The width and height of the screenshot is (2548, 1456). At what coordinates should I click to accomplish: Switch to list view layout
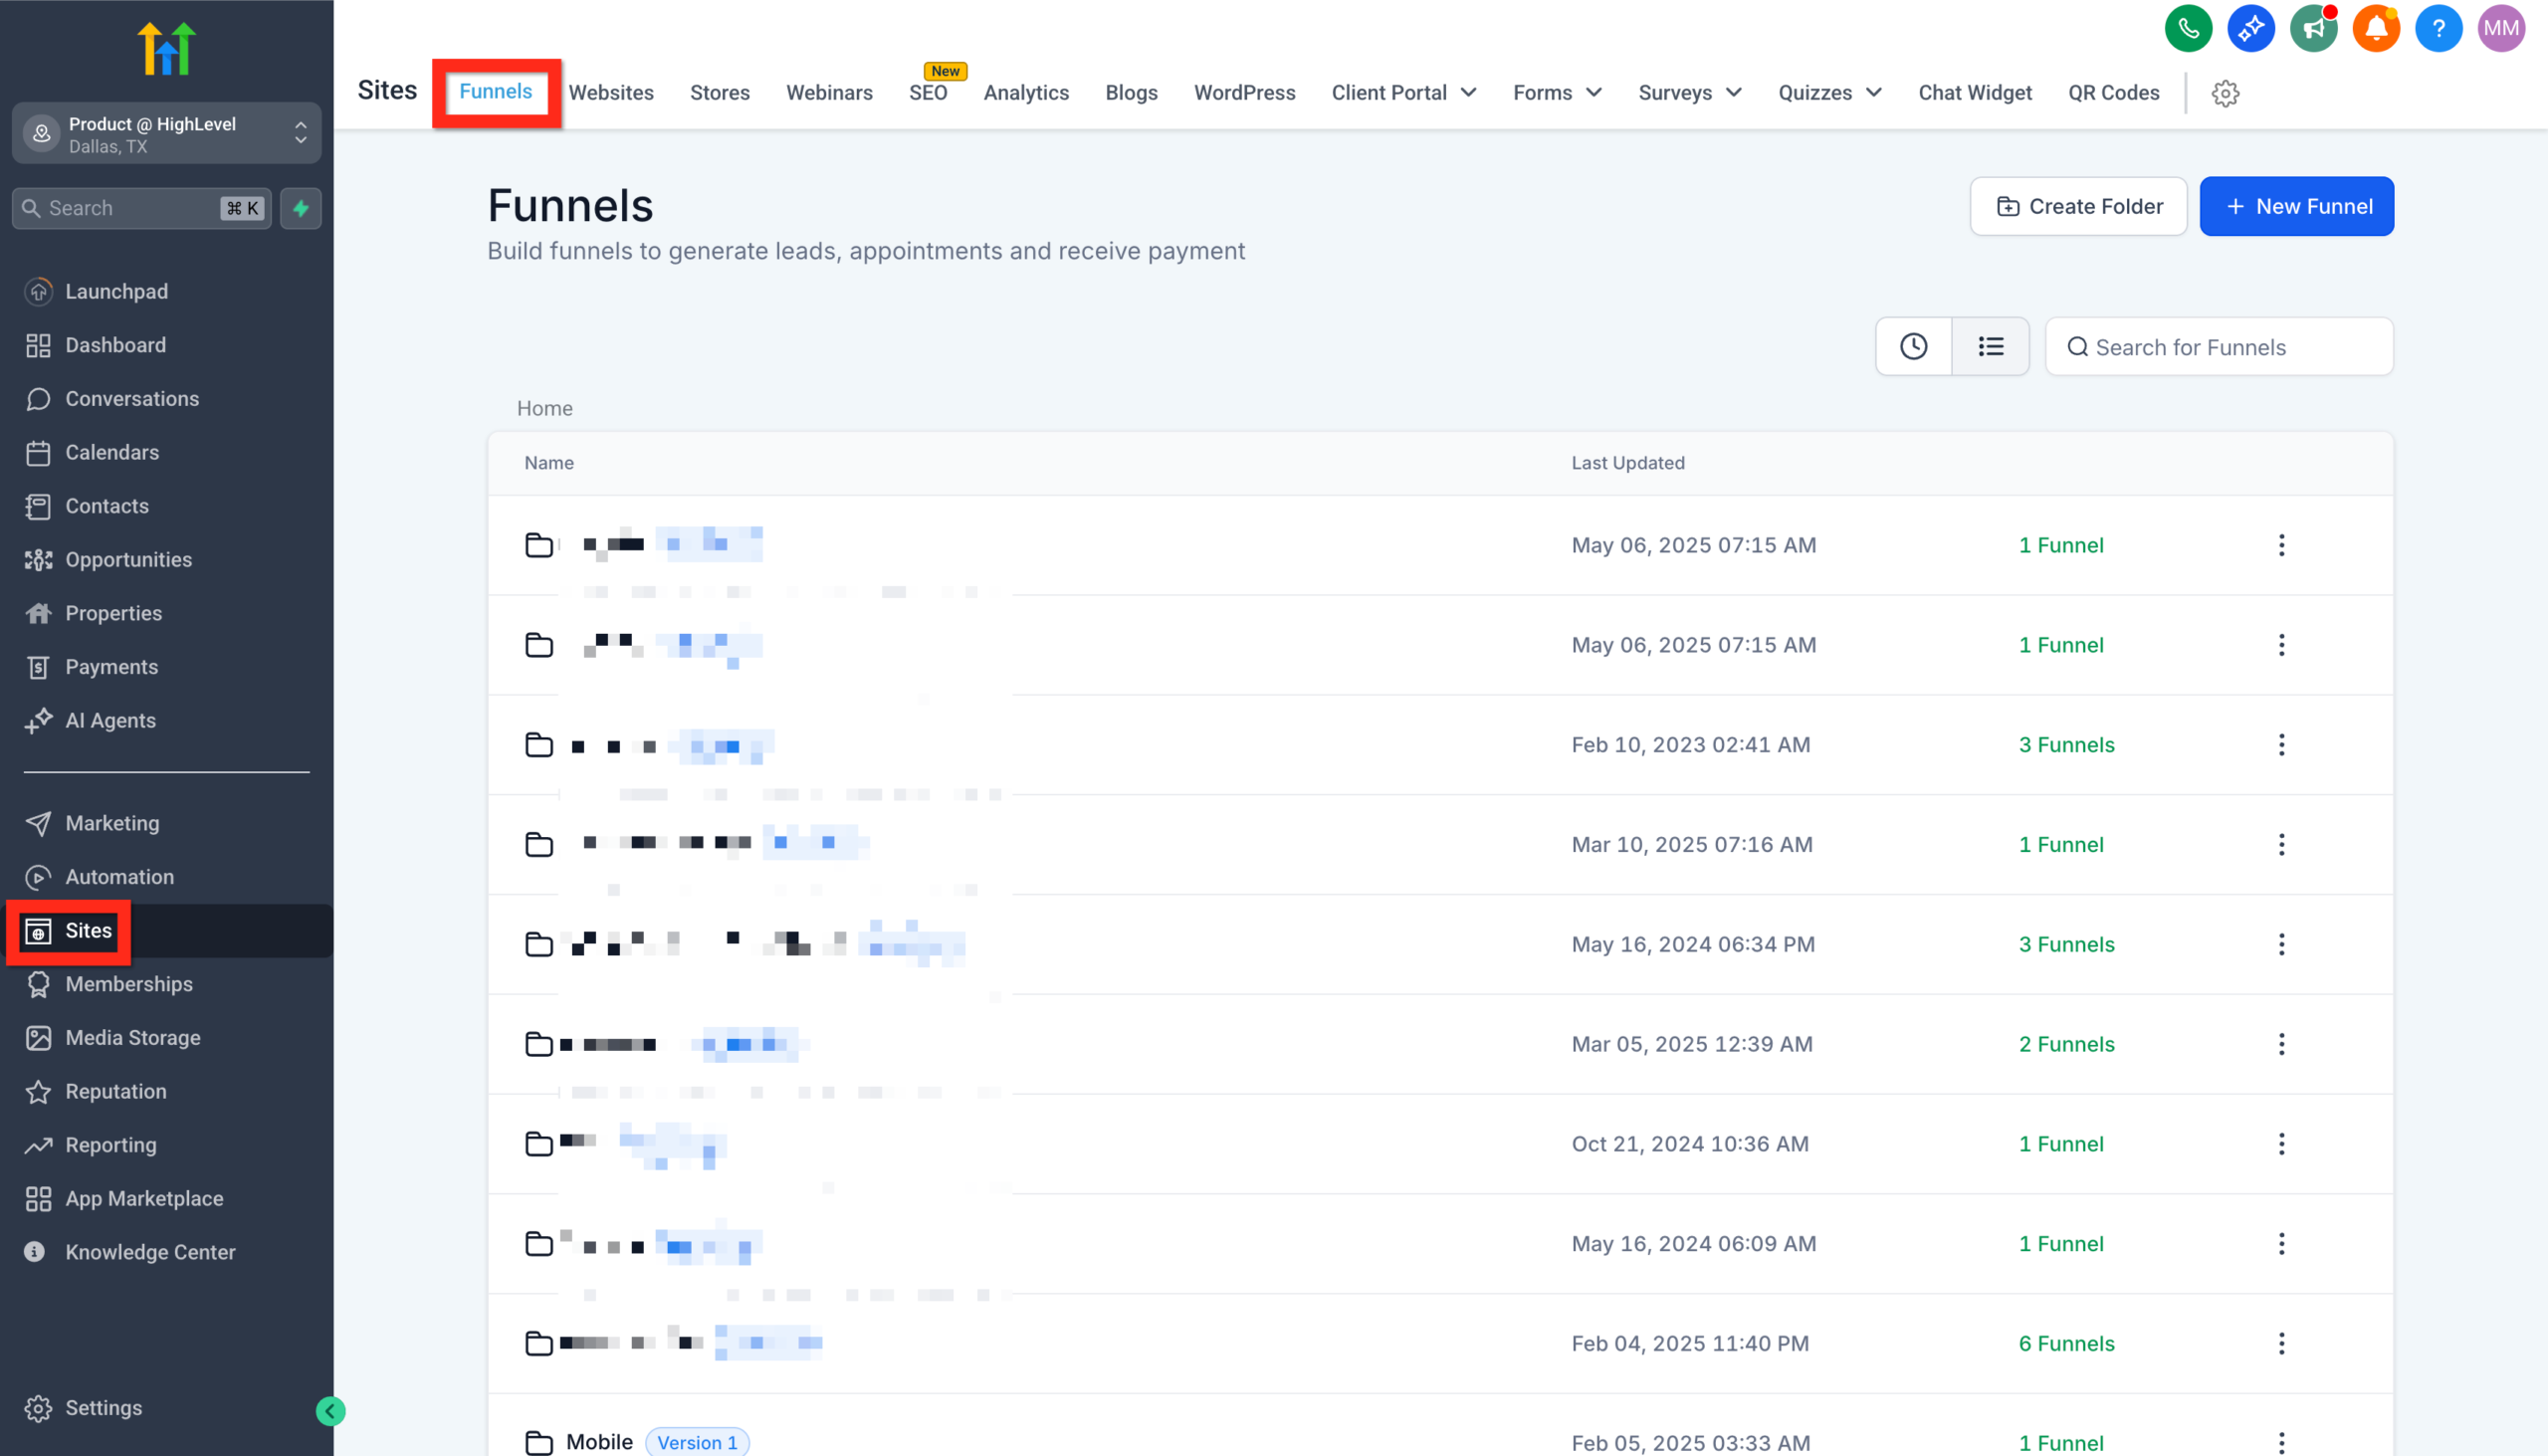[1990, 346]
